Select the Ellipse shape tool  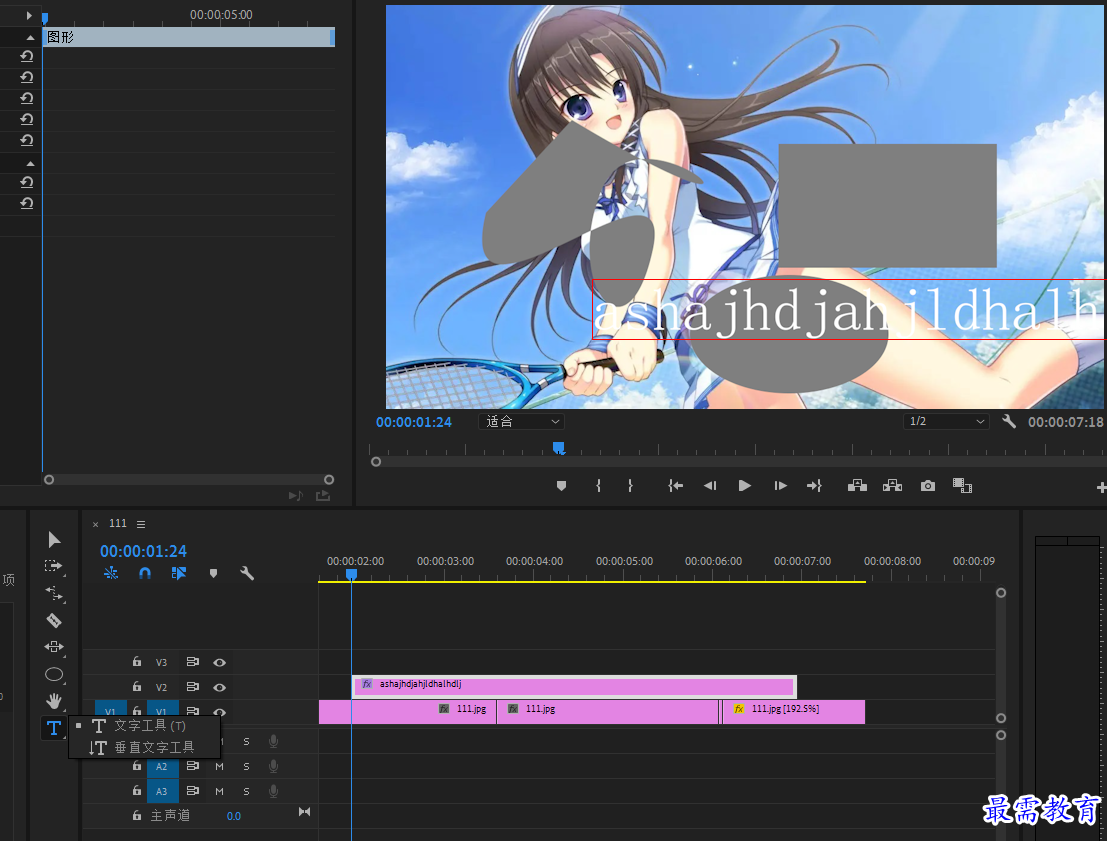click(x=54, y=674)
